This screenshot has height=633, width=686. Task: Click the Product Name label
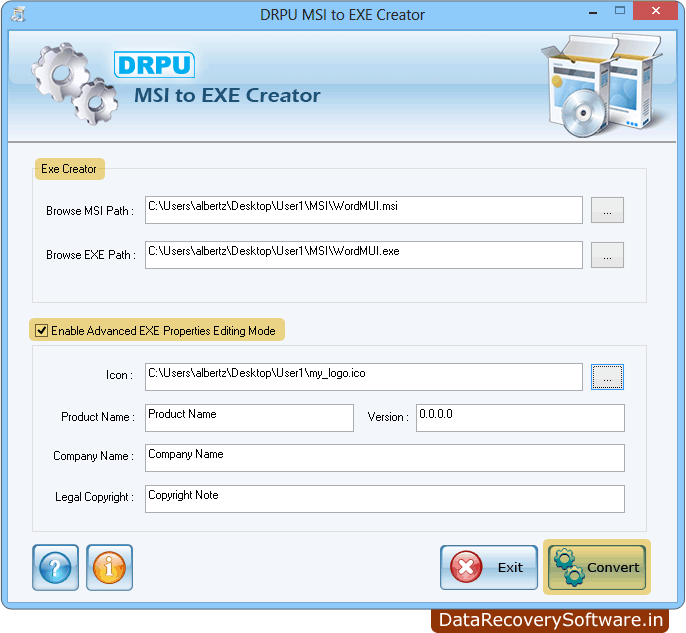pyautogui.click(x=98, y=417)
